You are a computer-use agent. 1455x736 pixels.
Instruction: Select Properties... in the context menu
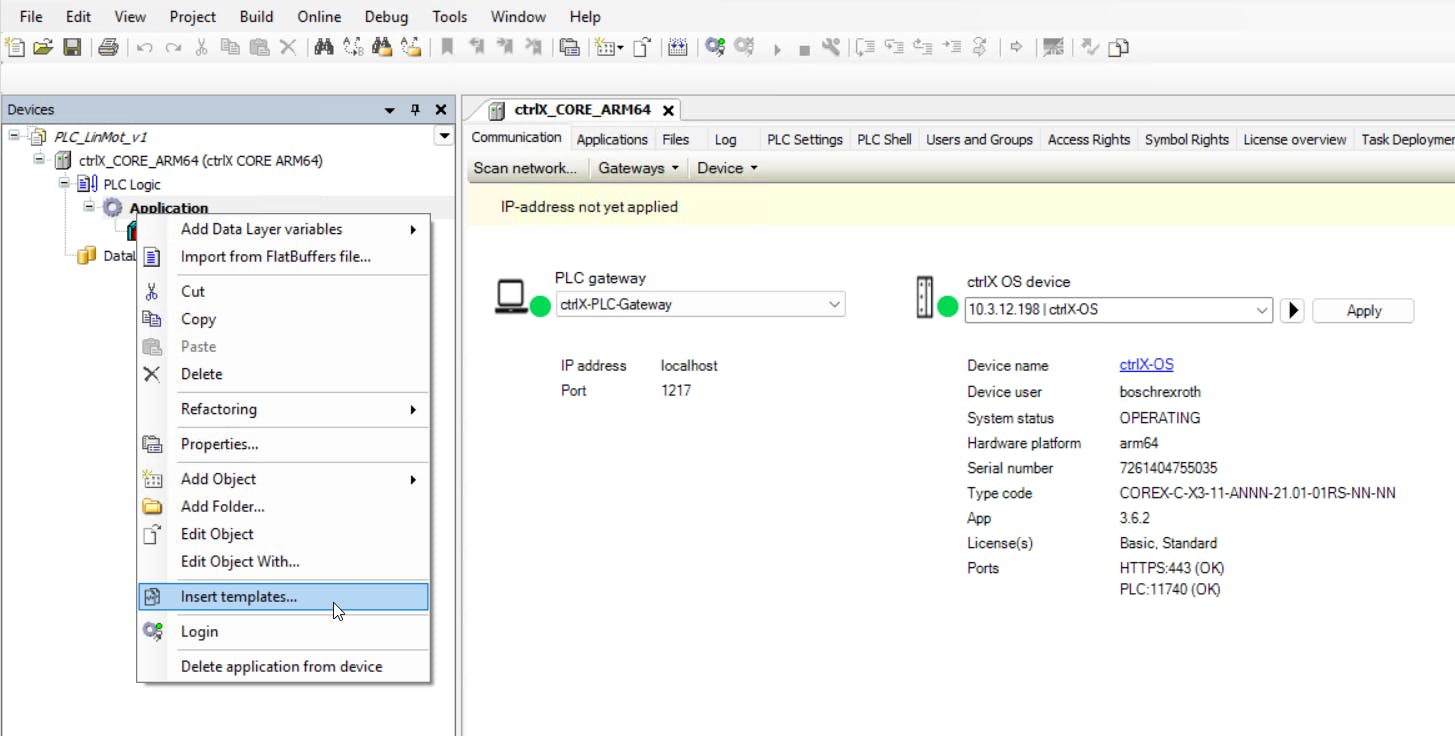[x=219, y=444]
